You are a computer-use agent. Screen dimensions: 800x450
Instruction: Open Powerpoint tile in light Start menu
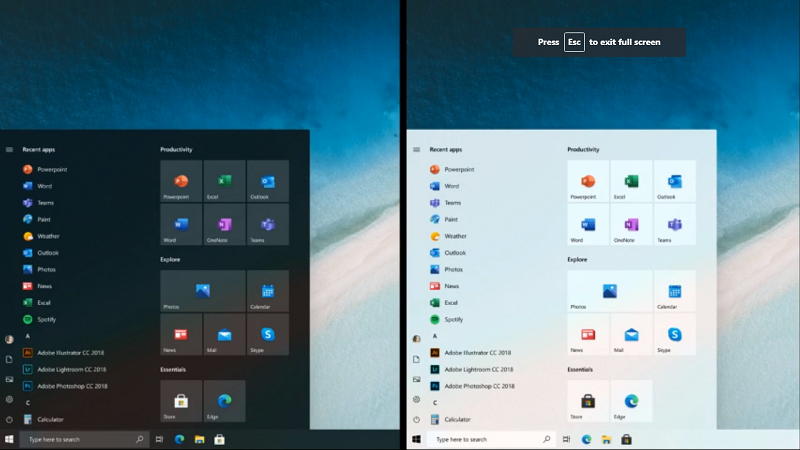[x=588, y=181]
